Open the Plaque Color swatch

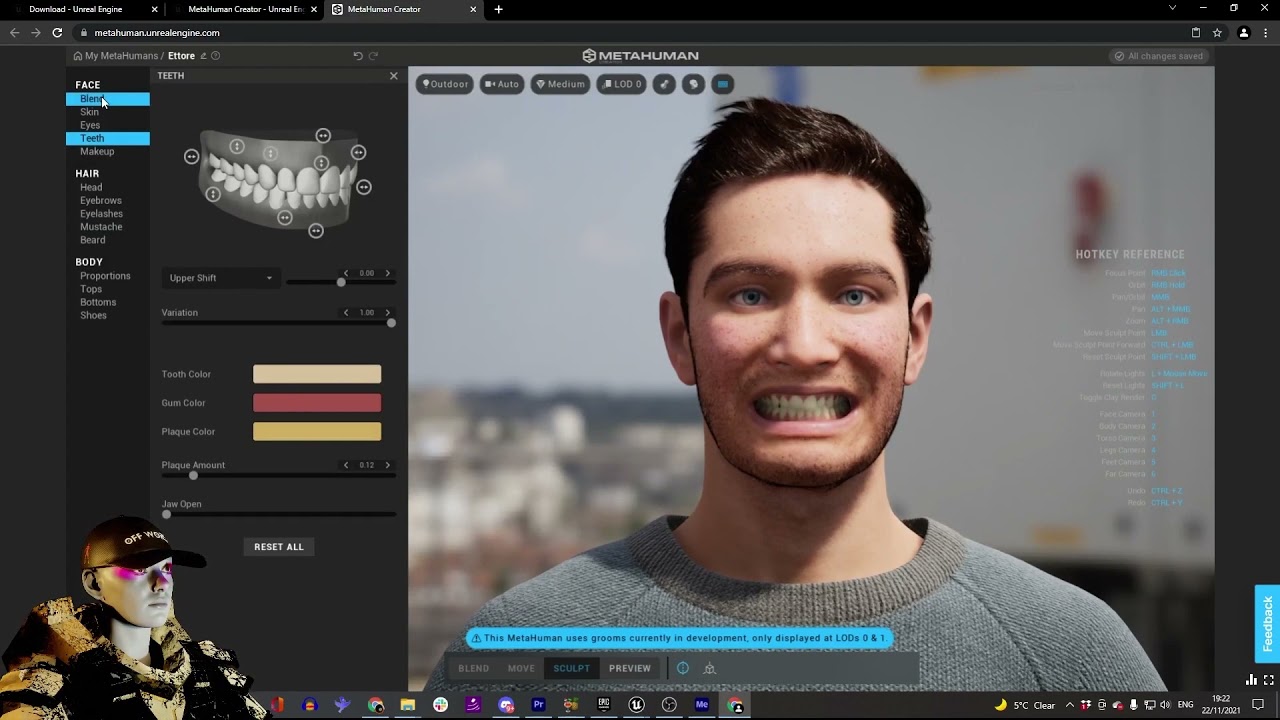coord(317,432)
